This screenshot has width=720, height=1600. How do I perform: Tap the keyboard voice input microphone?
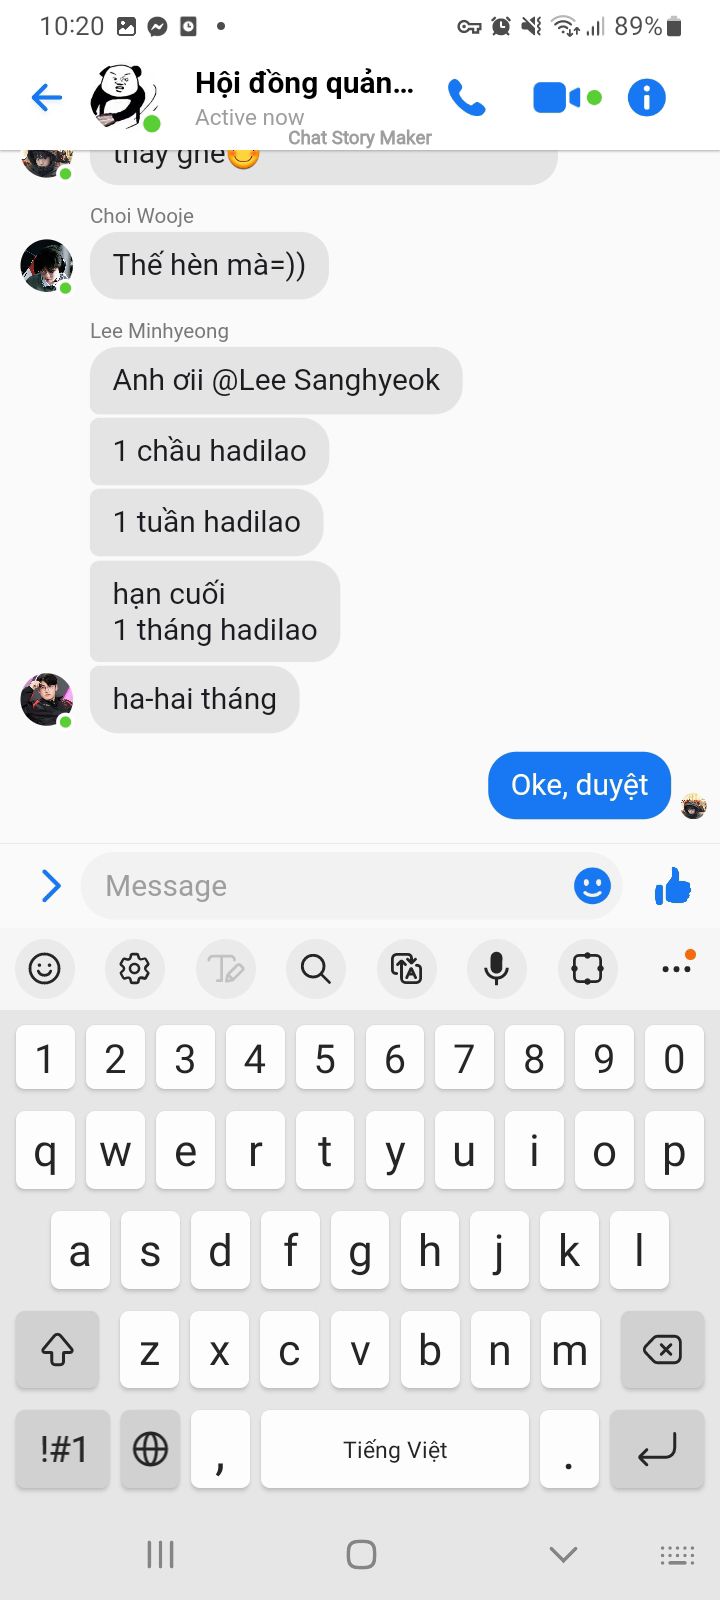(496, 968)
